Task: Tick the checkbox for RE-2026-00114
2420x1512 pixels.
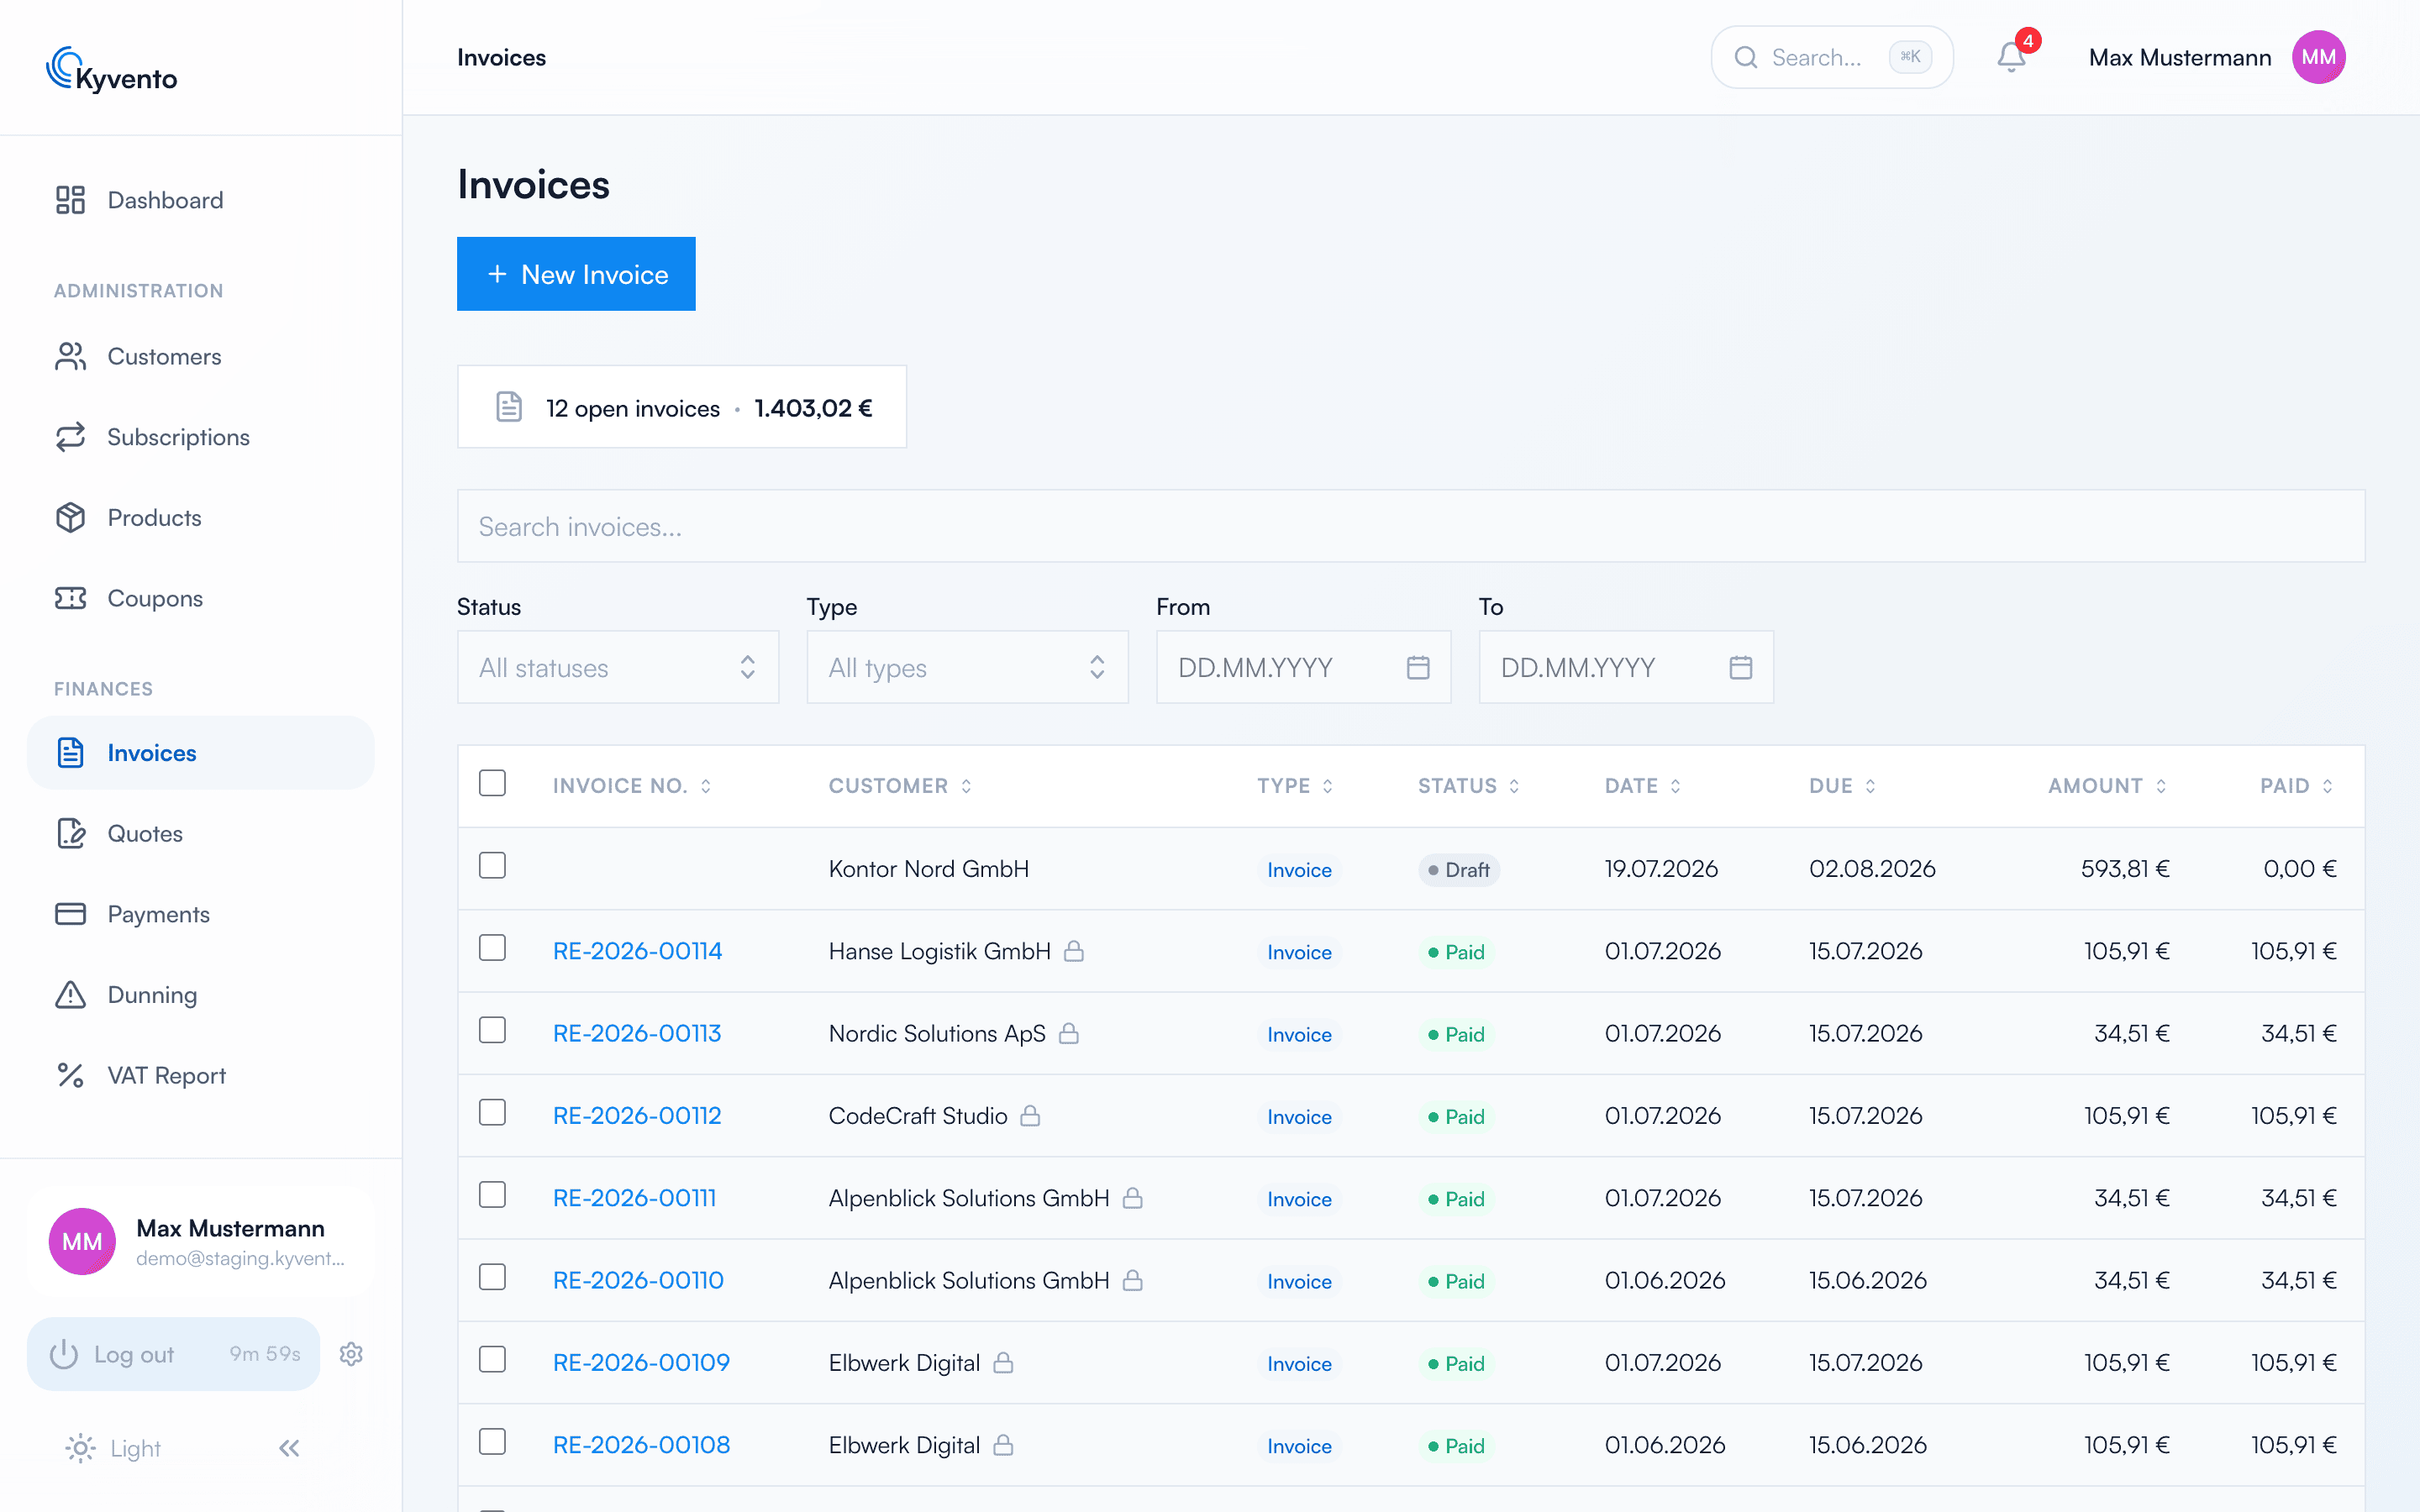Action: (492, 948)
